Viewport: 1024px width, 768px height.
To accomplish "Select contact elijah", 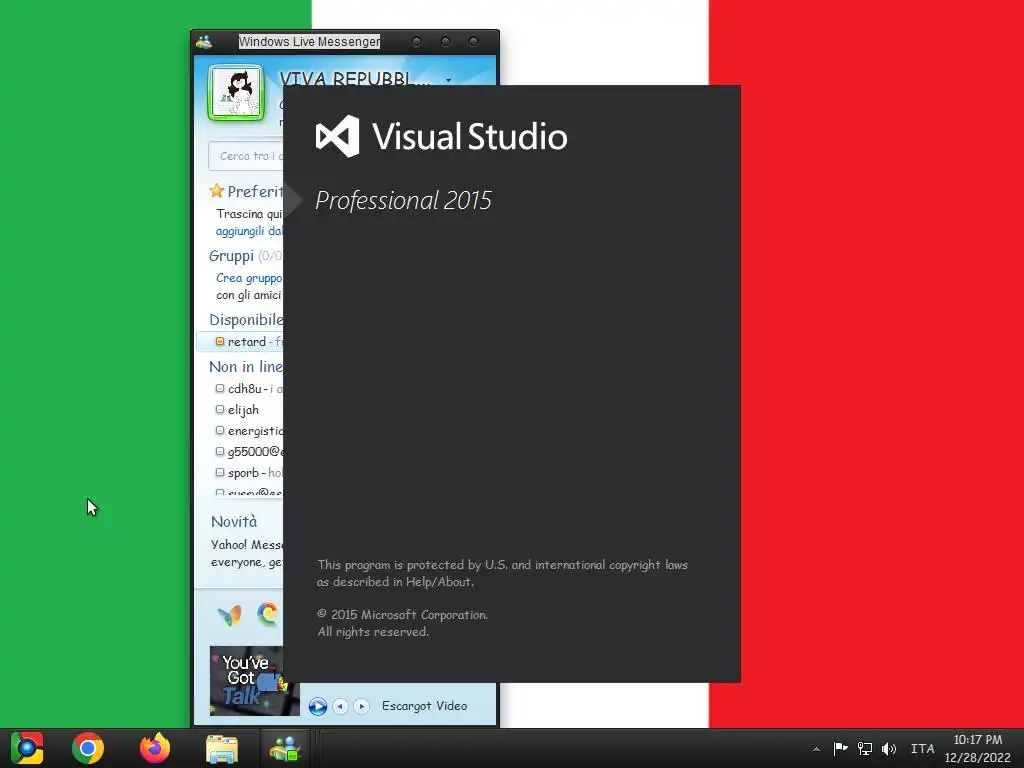I will pyautogui.click(x=243, y=409).
